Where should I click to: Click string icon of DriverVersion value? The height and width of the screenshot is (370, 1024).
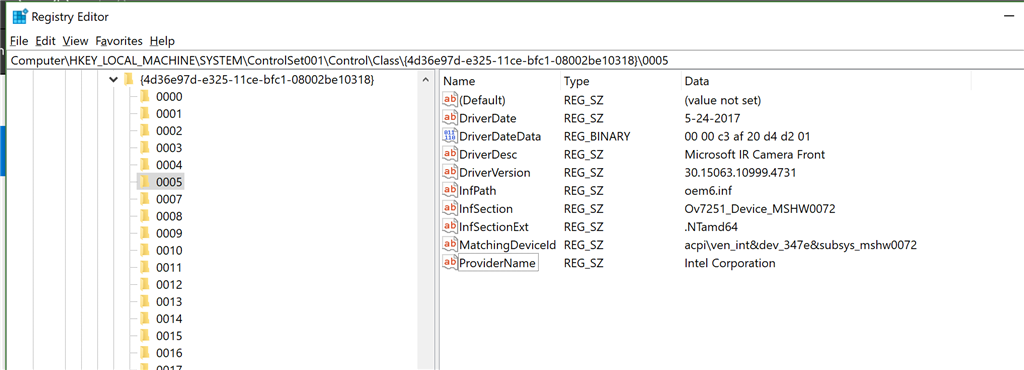tap(450, 172)
